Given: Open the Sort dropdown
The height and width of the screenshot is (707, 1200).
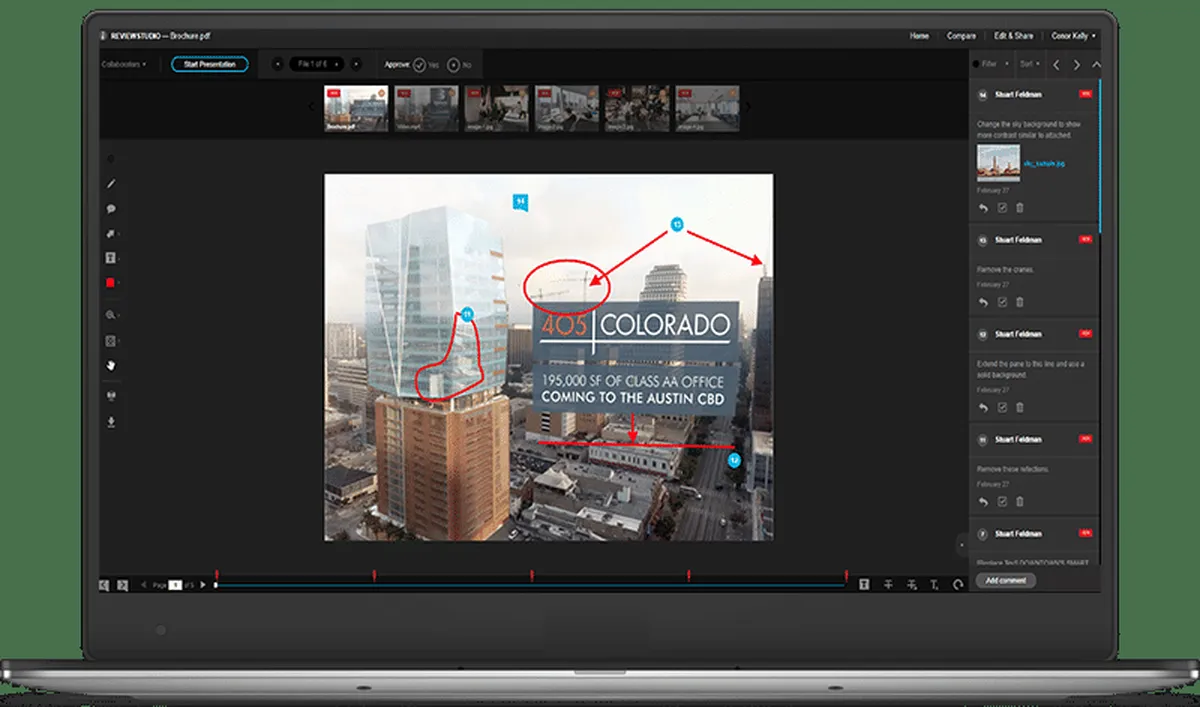Looking at the screenshot, I should click(x=1029, y=64).
